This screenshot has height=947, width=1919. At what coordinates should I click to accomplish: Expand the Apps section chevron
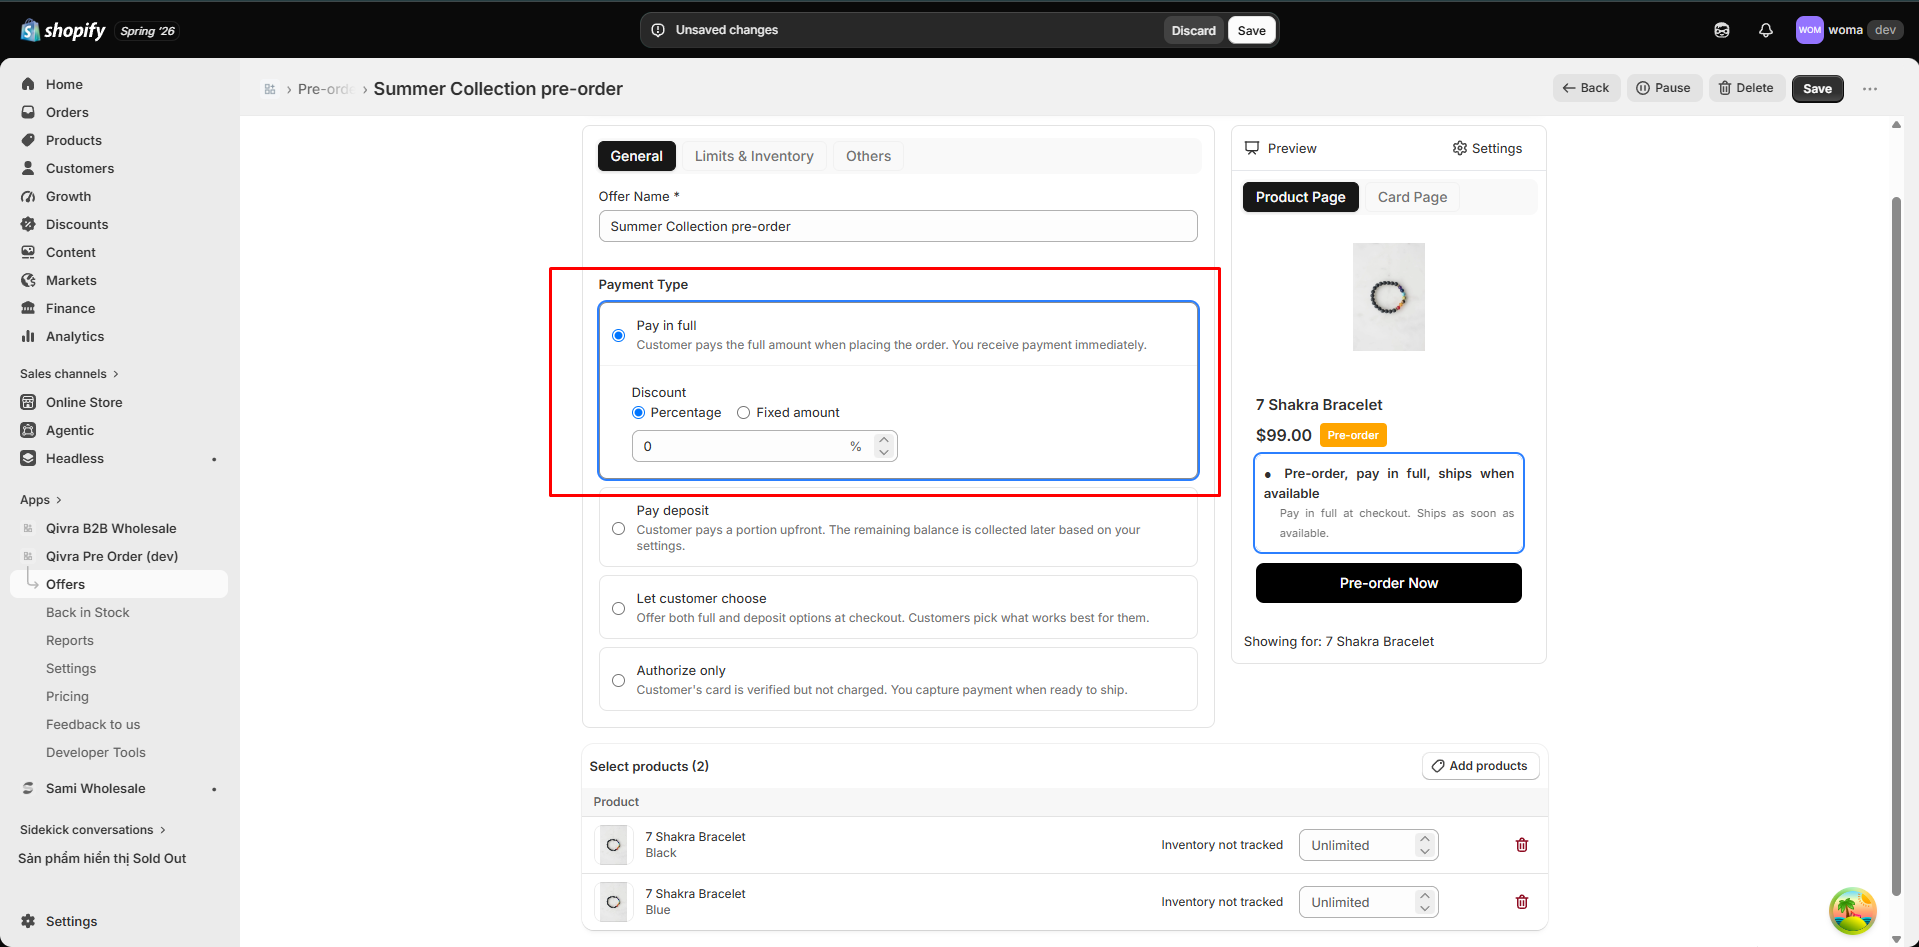coord(59,500)
